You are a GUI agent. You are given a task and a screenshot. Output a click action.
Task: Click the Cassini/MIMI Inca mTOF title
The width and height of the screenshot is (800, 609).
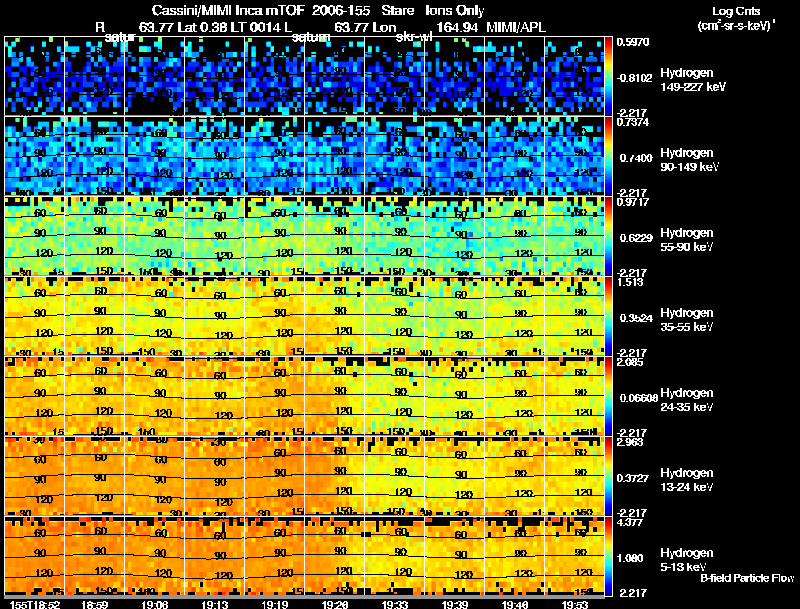[x=228, y=11]
